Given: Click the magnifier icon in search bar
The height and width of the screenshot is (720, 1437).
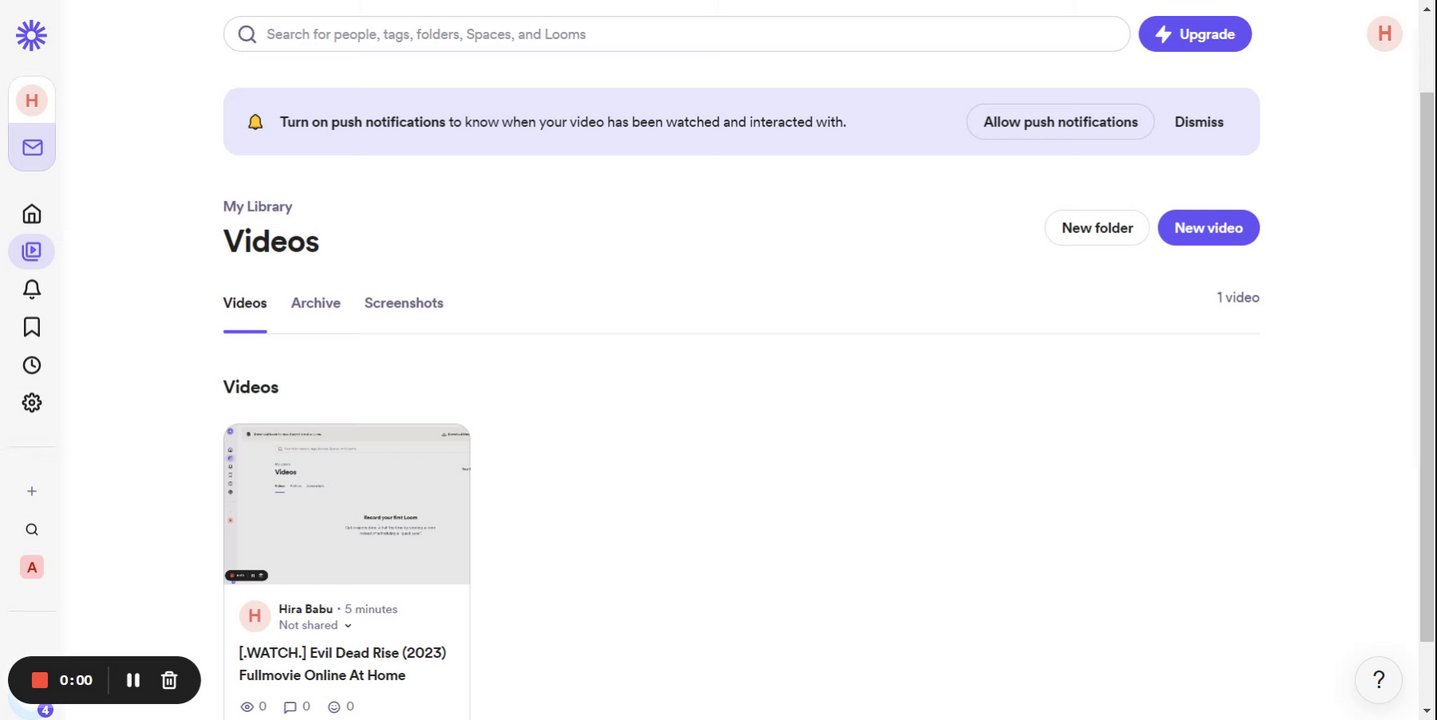Looking at the screenshot, I should tap(247, 34).
